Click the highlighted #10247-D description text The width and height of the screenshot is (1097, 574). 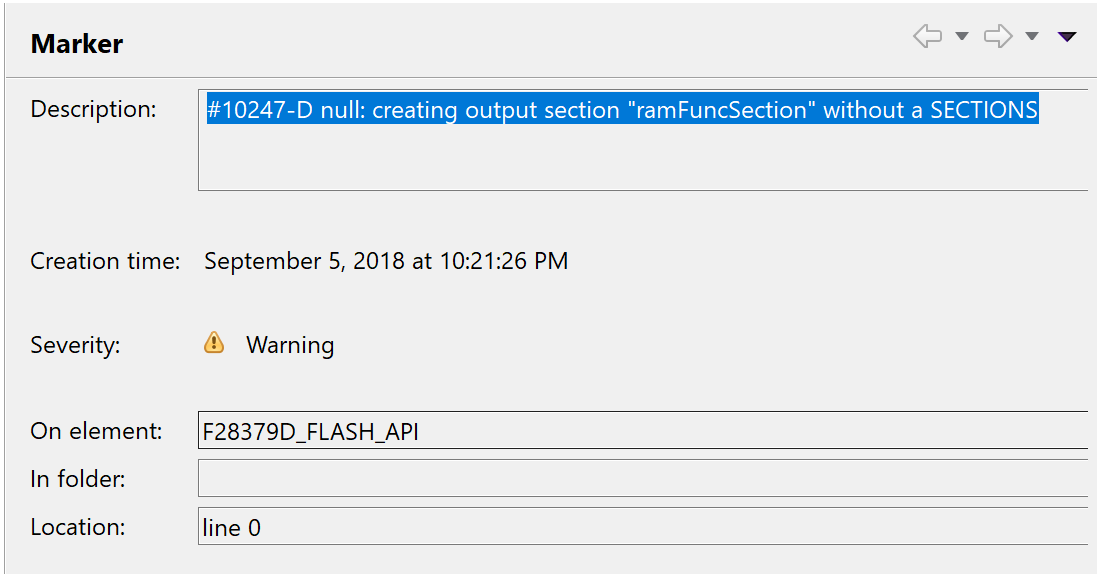622,110
